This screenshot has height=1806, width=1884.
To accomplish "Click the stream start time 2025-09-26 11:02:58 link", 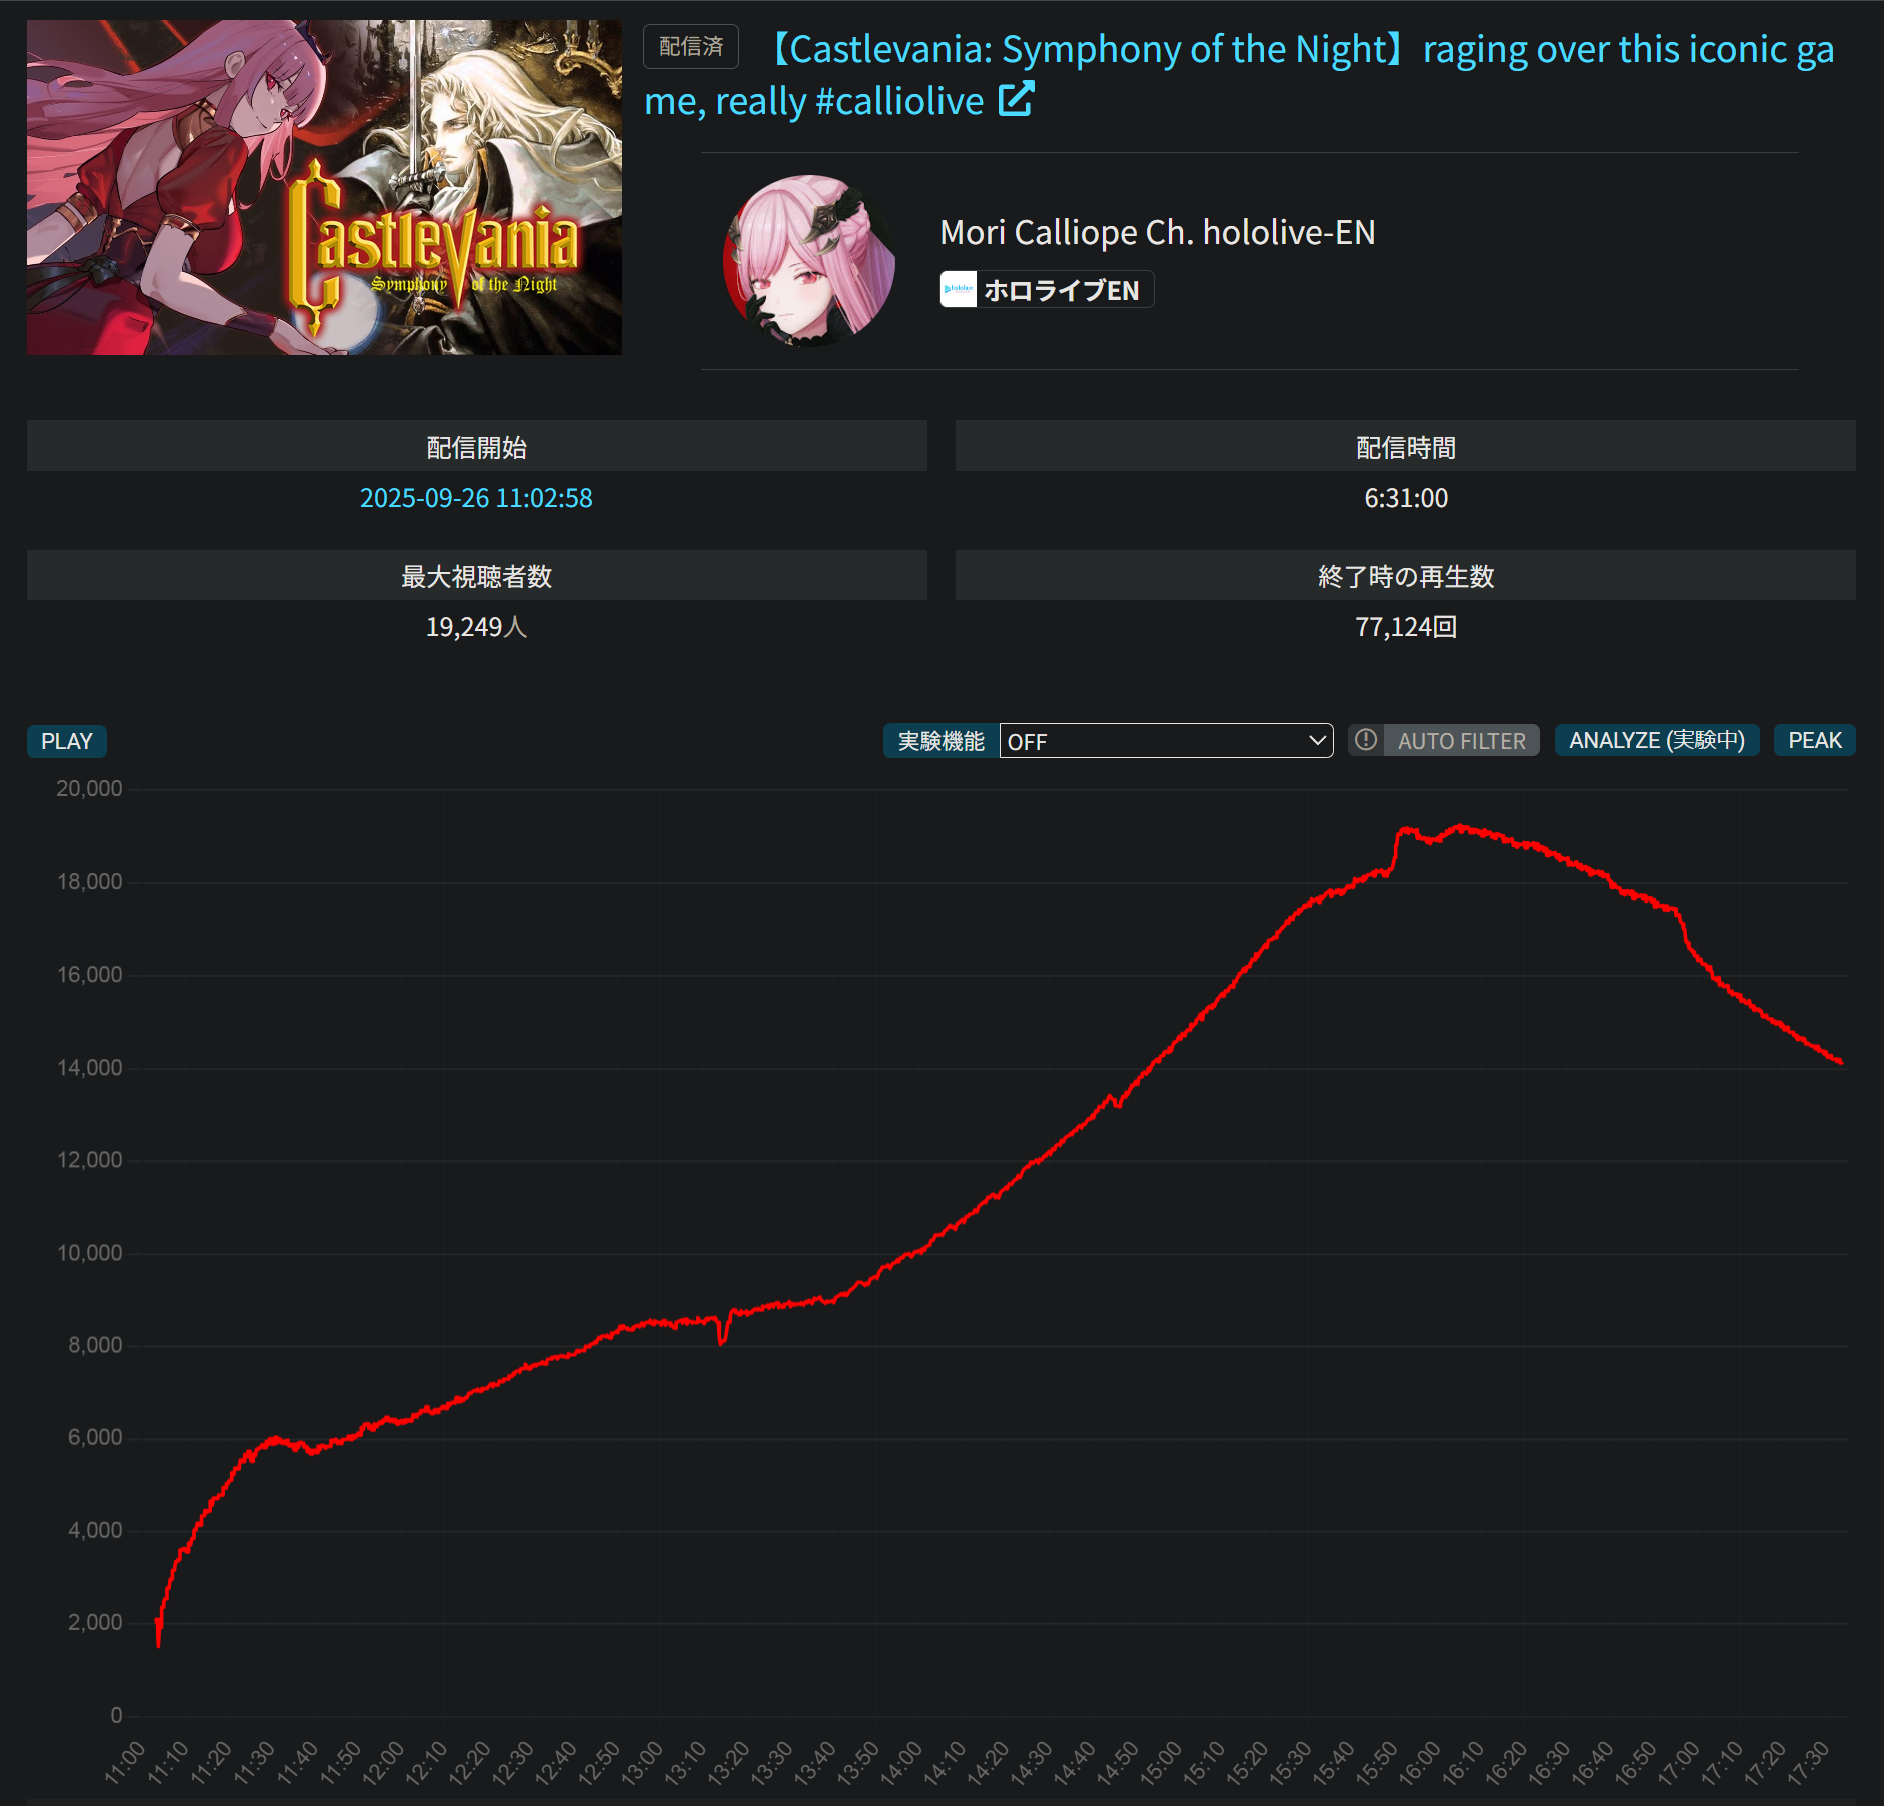I will 476,498.
